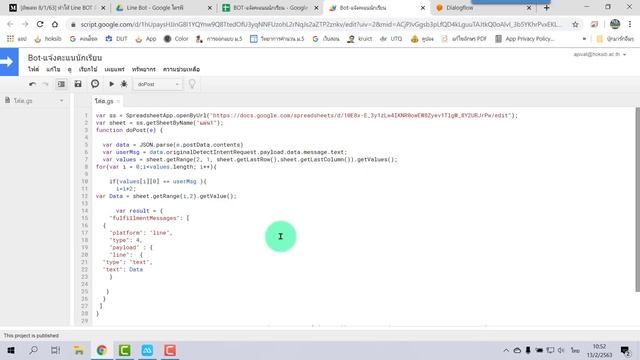The height and width of the screenshot is (360, 640).
Task: Open the UTQ bookmark
Action: click(391, 39)
